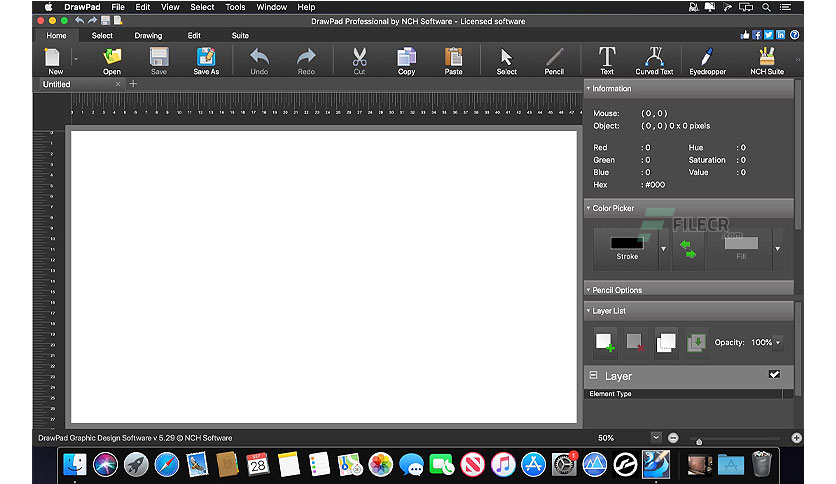Share on Facebook icon

click(x=757, y=35)
